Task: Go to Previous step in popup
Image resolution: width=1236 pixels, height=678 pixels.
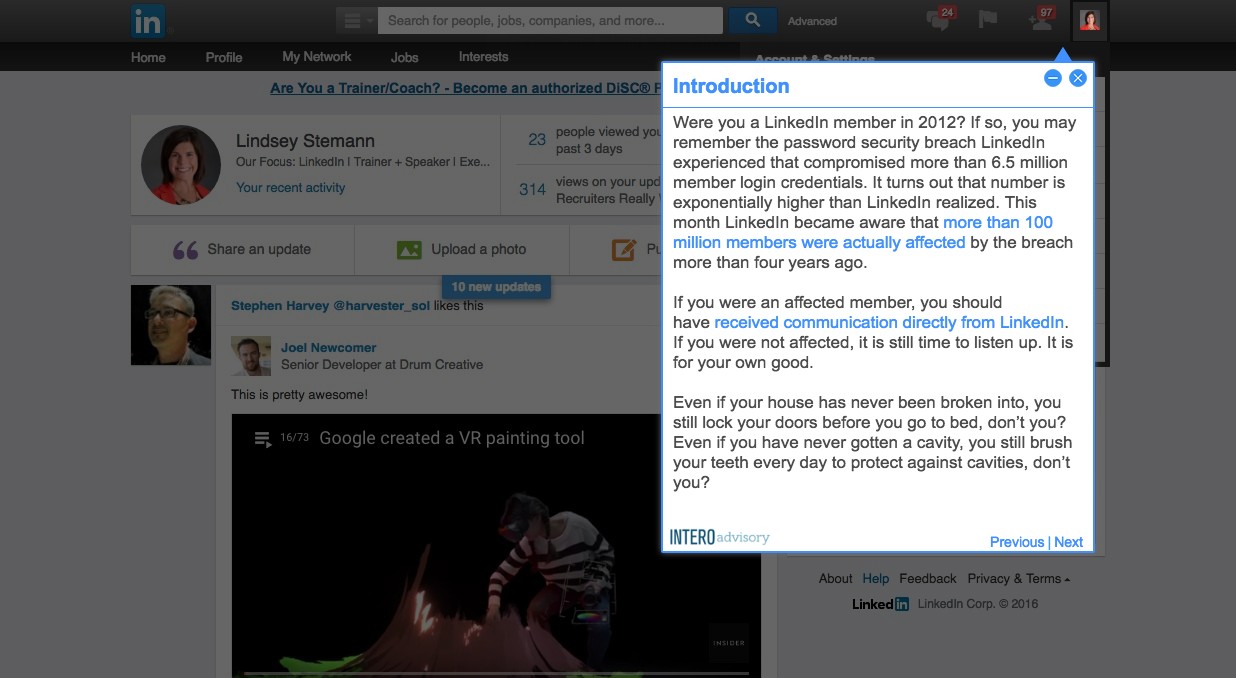Action: tap(1017, 542)
